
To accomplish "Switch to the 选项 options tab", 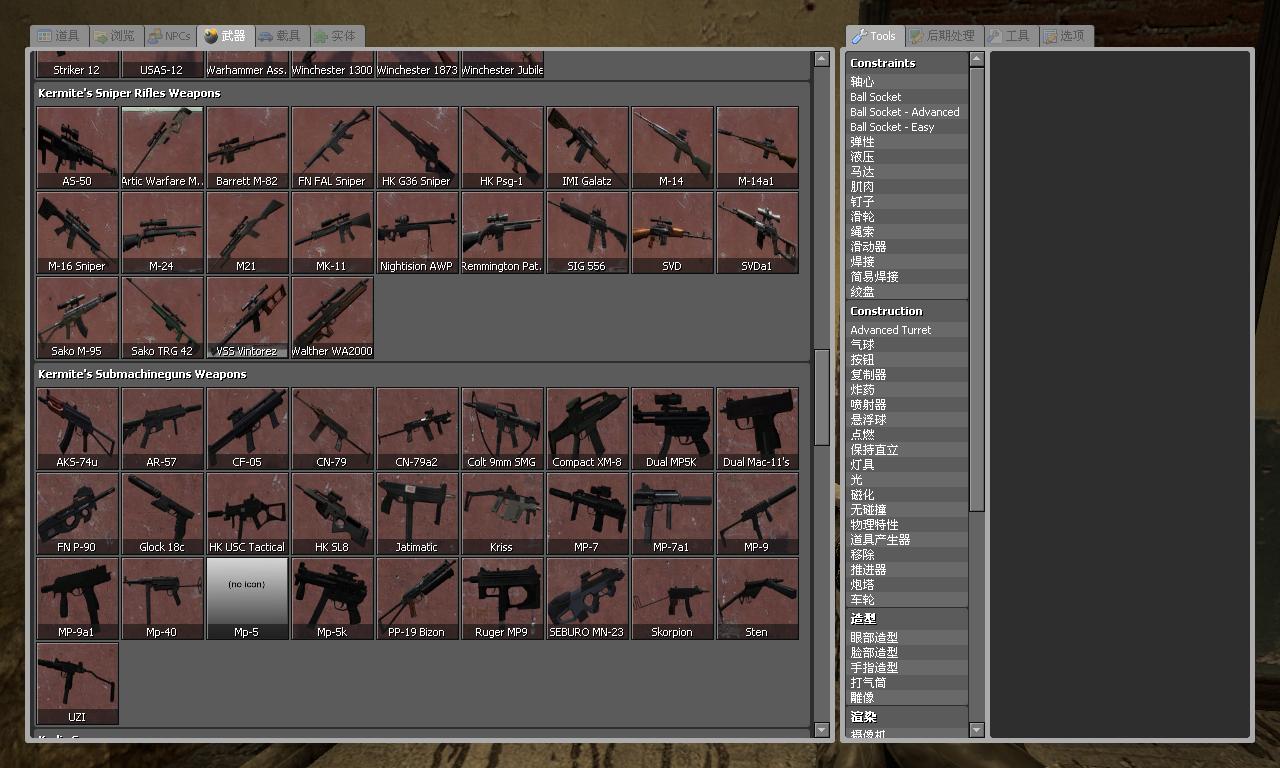I will click(x=1066, y=36).
